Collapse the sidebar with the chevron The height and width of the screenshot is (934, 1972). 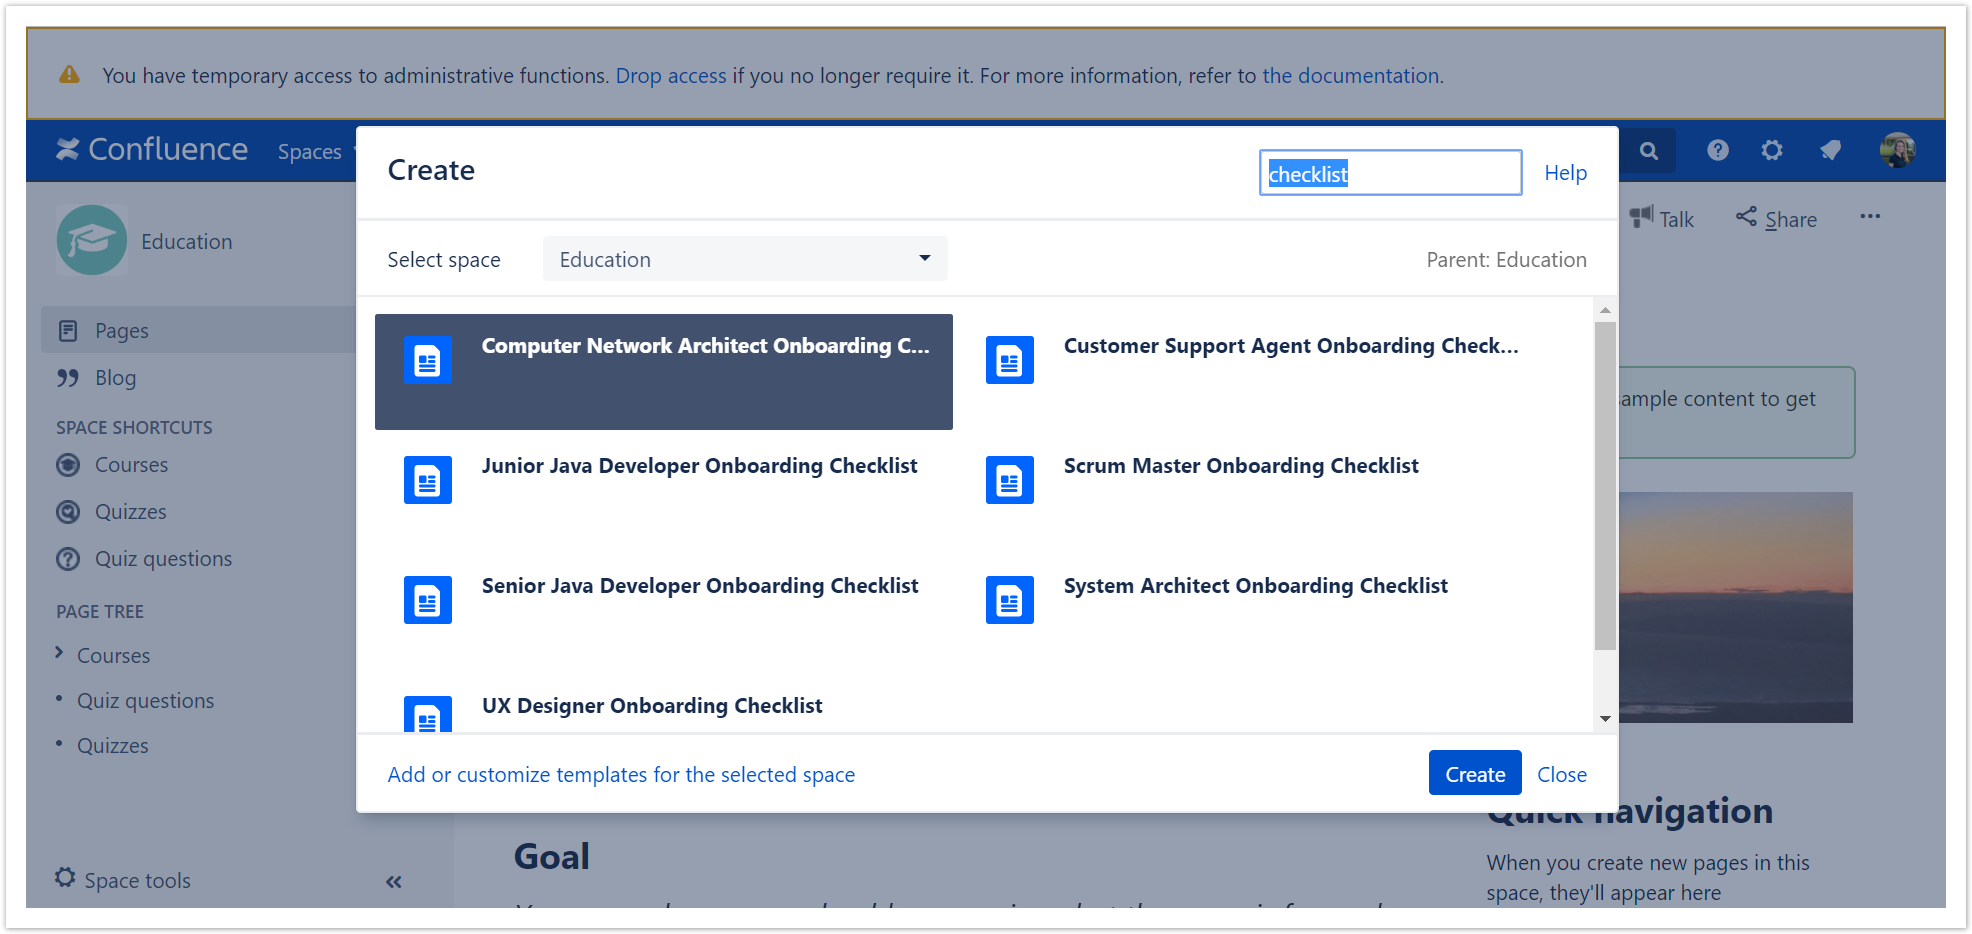[x=393, y=880]
